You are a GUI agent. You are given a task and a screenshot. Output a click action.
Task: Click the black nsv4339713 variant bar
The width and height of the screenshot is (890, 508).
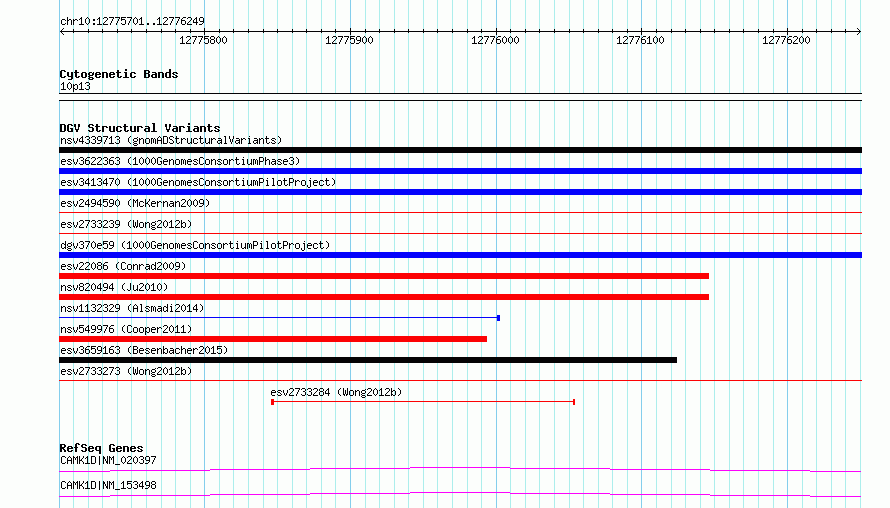pyautogui.click(x=460, y=150)
